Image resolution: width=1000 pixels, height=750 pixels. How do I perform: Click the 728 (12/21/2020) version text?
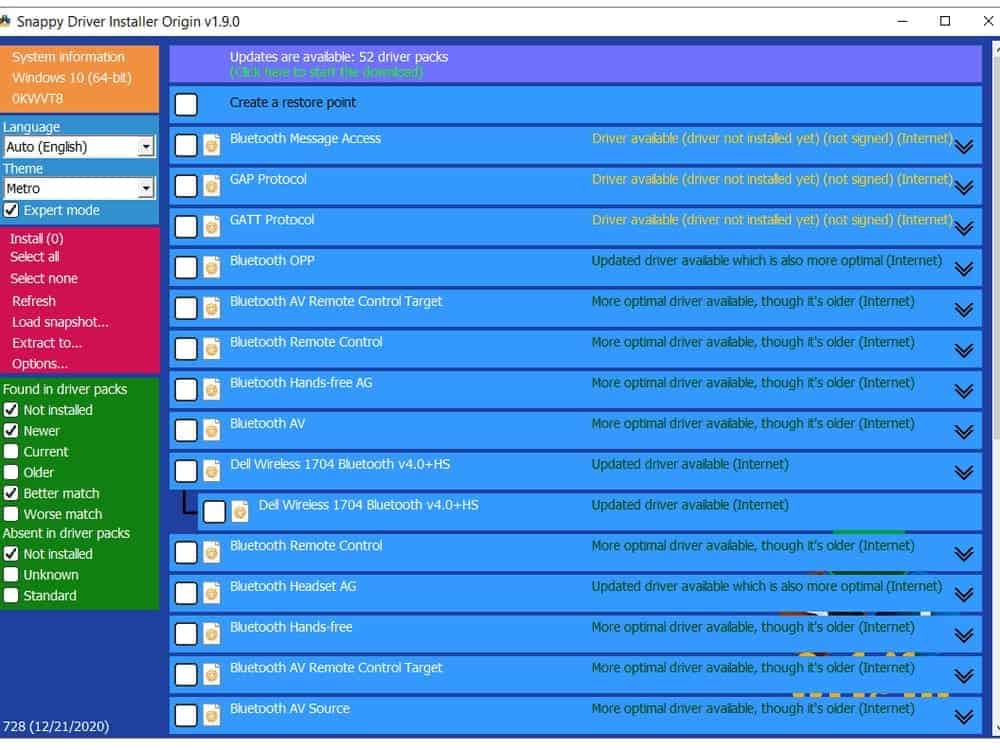pos(55,726)
